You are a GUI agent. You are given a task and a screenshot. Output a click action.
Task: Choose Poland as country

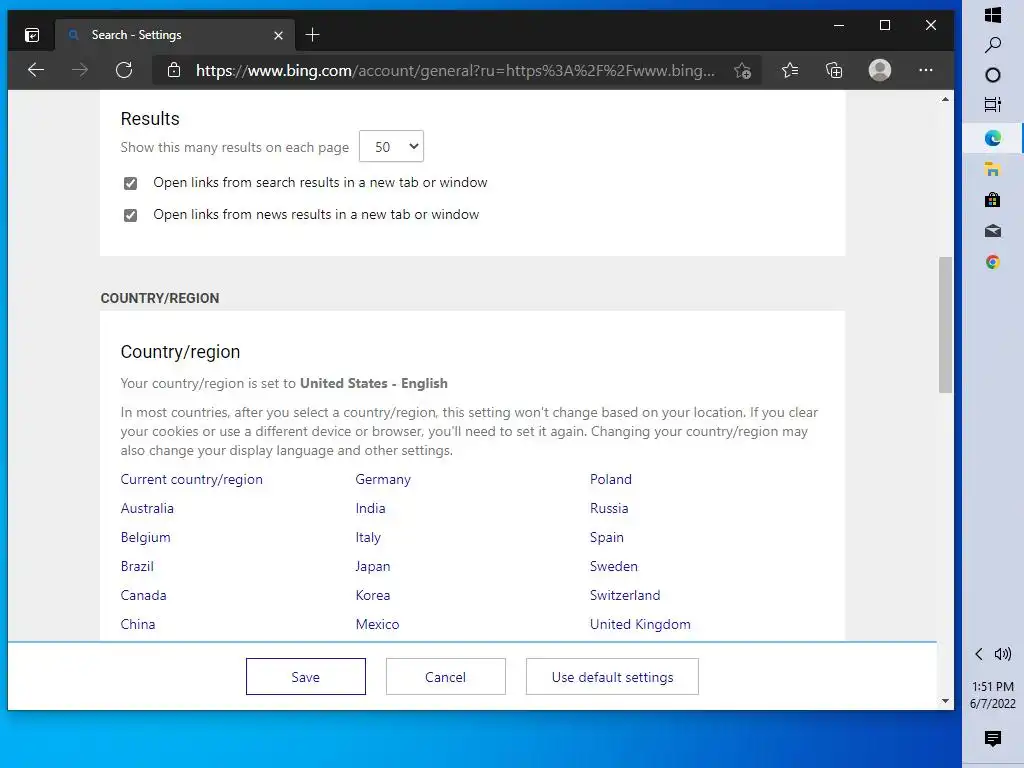[611, 479]
